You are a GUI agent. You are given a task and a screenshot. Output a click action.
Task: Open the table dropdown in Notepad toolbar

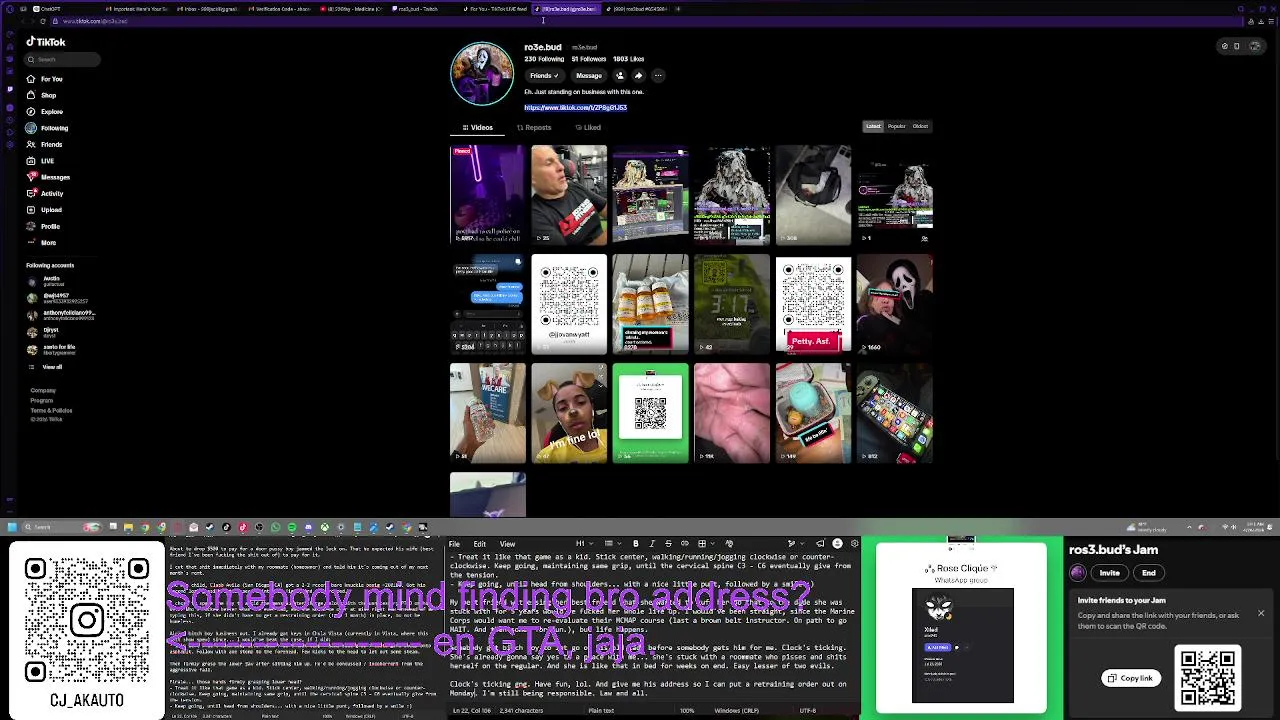pos(704,544)
